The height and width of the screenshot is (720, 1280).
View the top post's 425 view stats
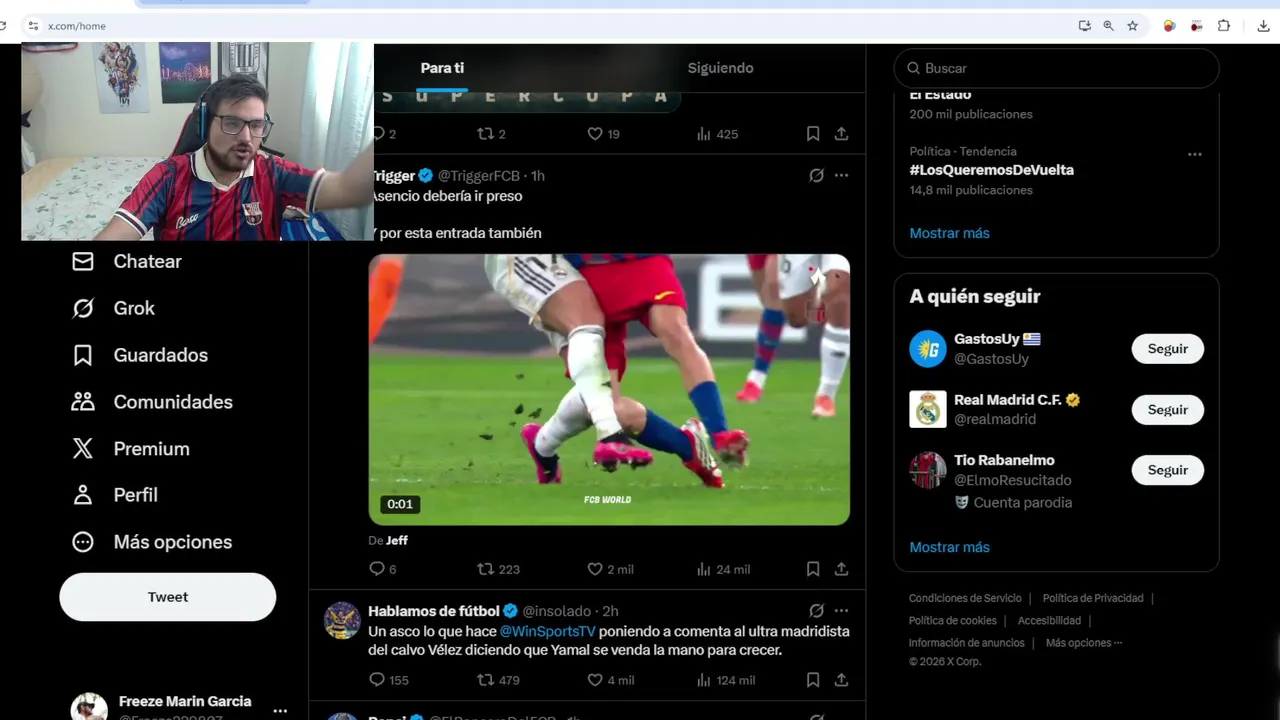point(717,134)
